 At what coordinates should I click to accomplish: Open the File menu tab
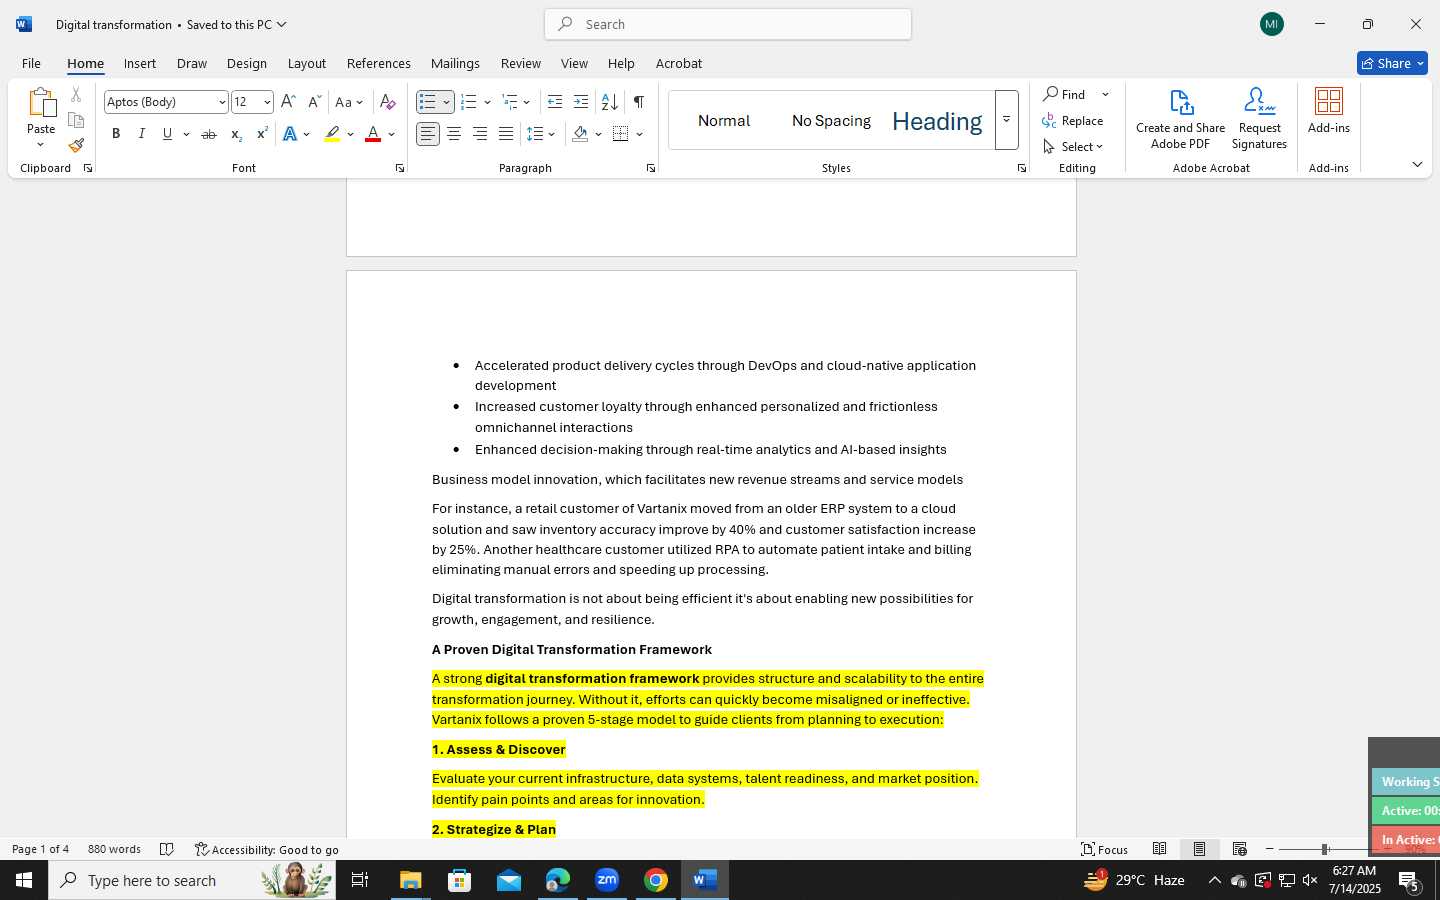tap(31, 63)
